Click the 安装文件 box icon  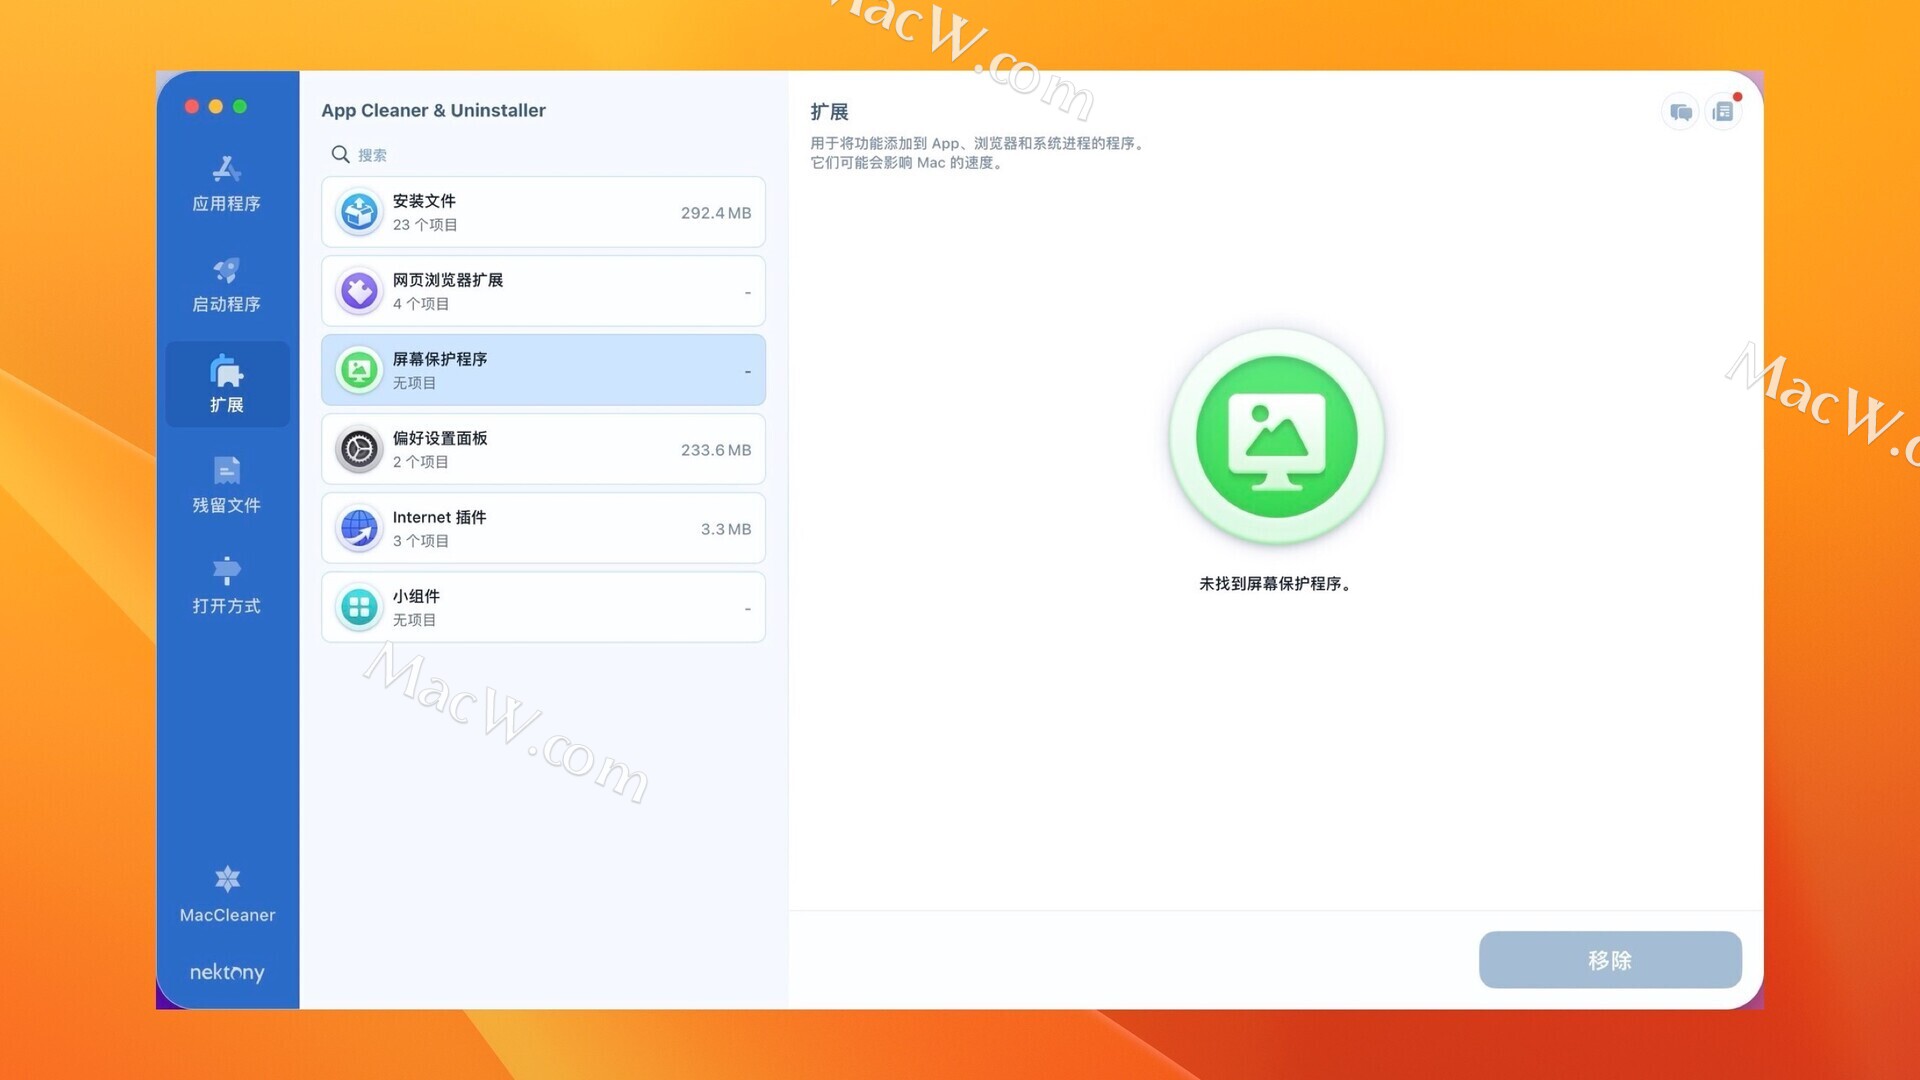point(359,212)
